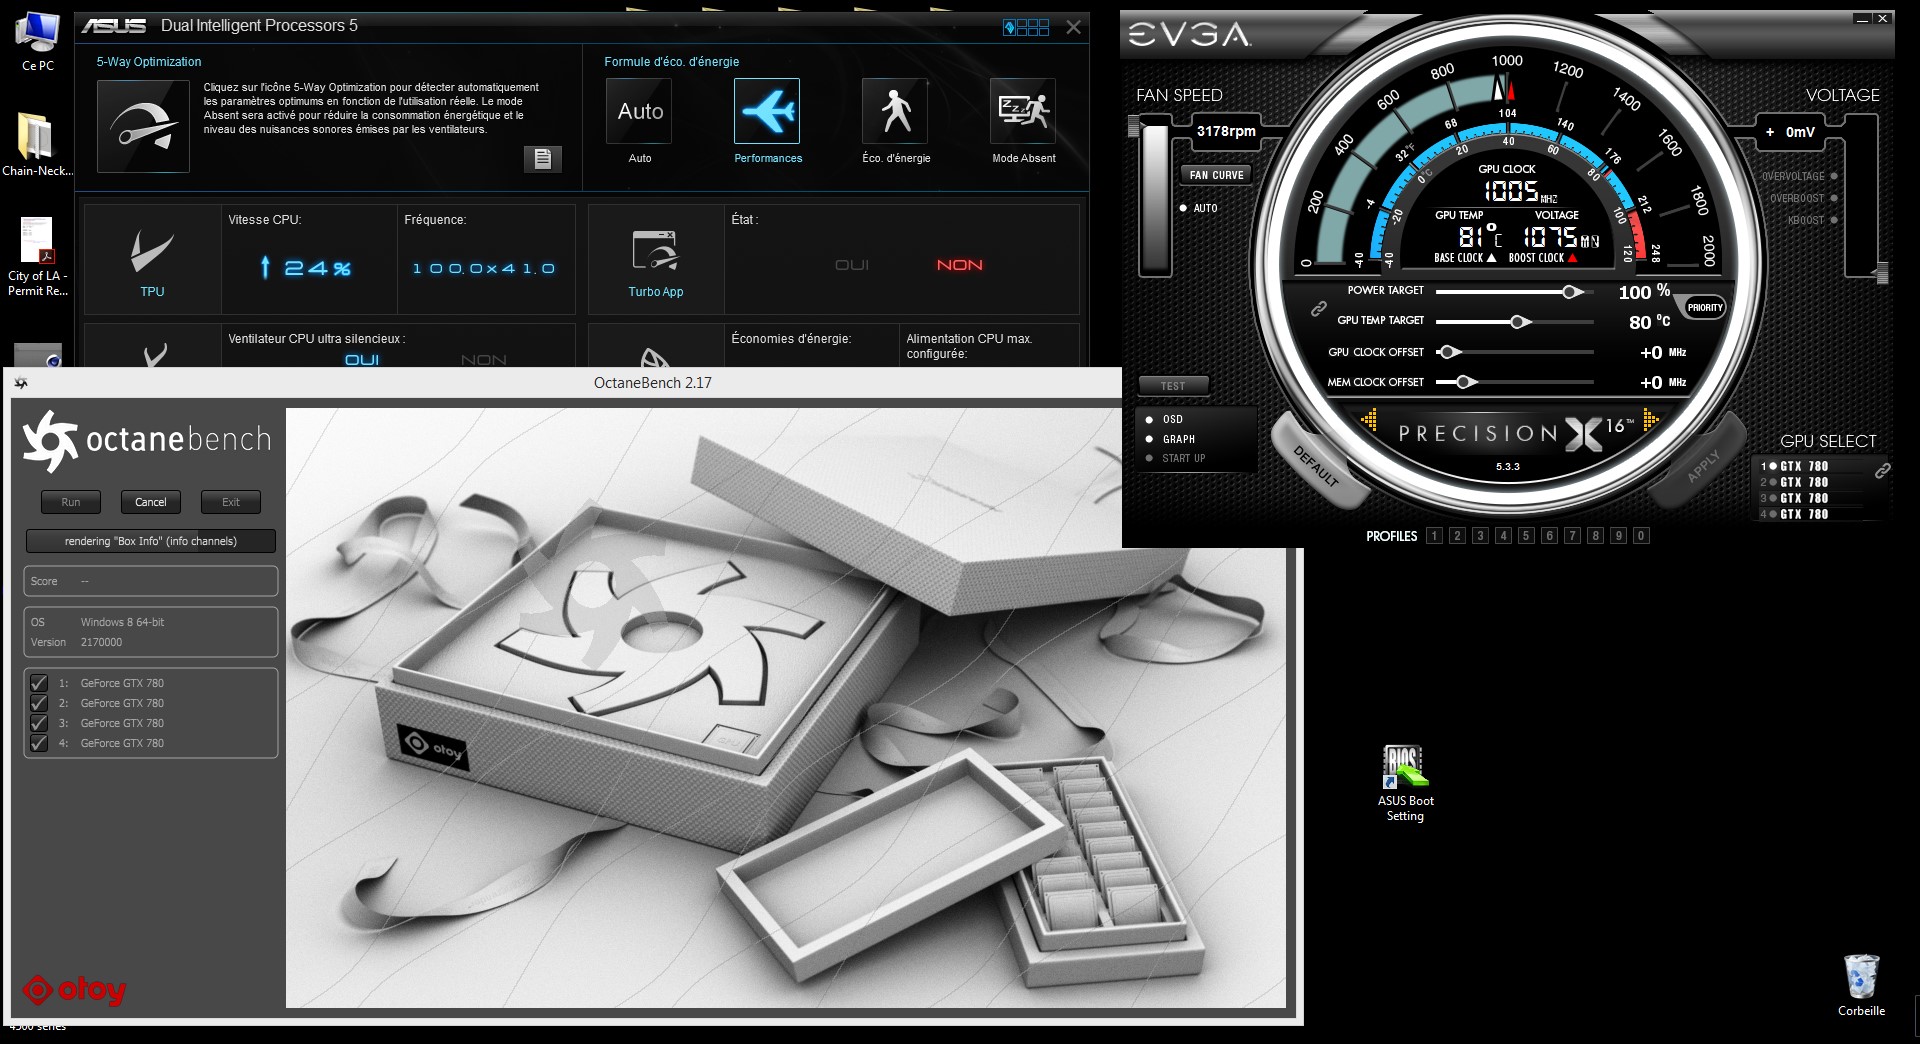
Task: Select EVGA profile slot 2
Action: point(1457,536)
